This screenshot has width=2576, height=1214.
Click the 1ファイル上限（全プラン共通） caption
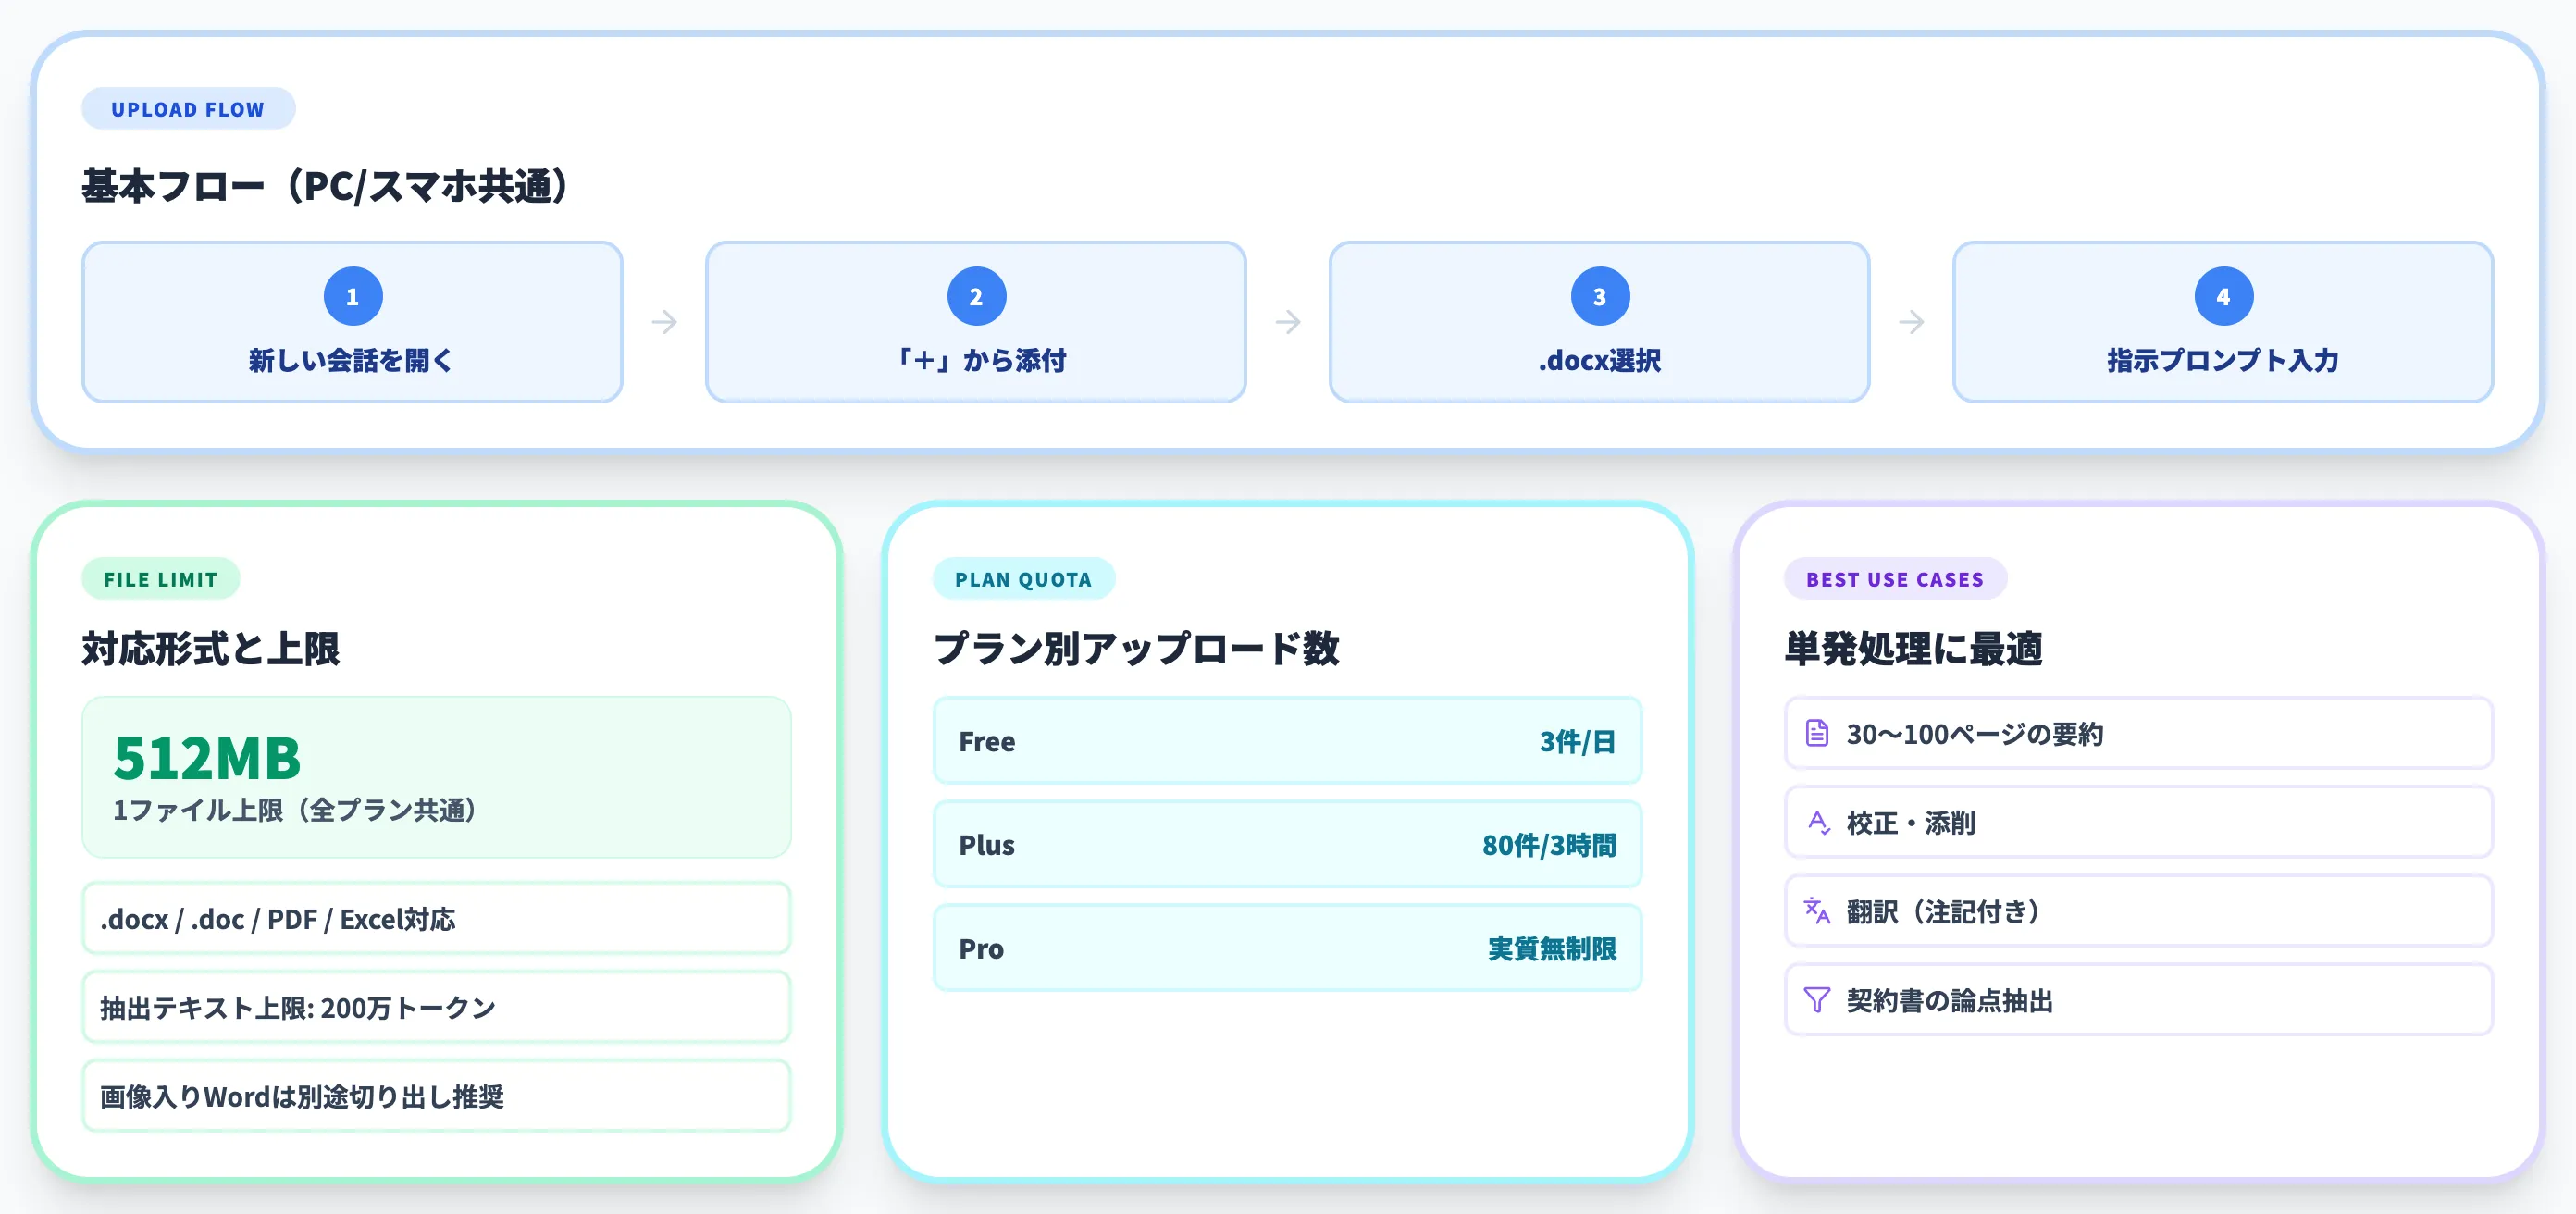coord(296,810)
